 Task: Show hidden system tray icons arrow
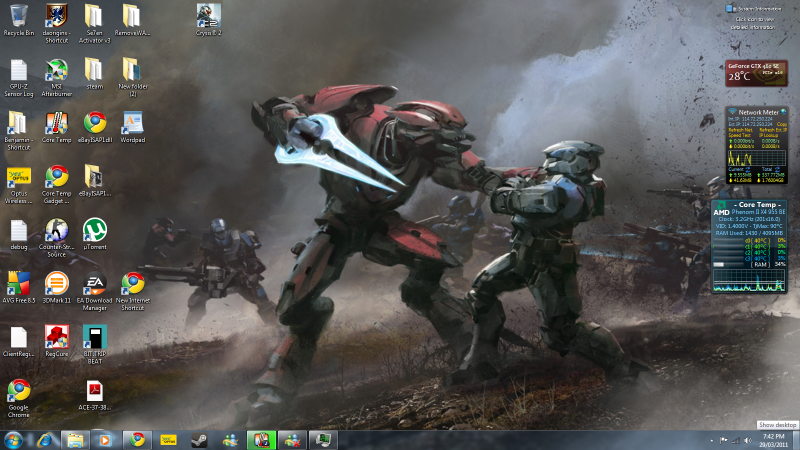711,440
